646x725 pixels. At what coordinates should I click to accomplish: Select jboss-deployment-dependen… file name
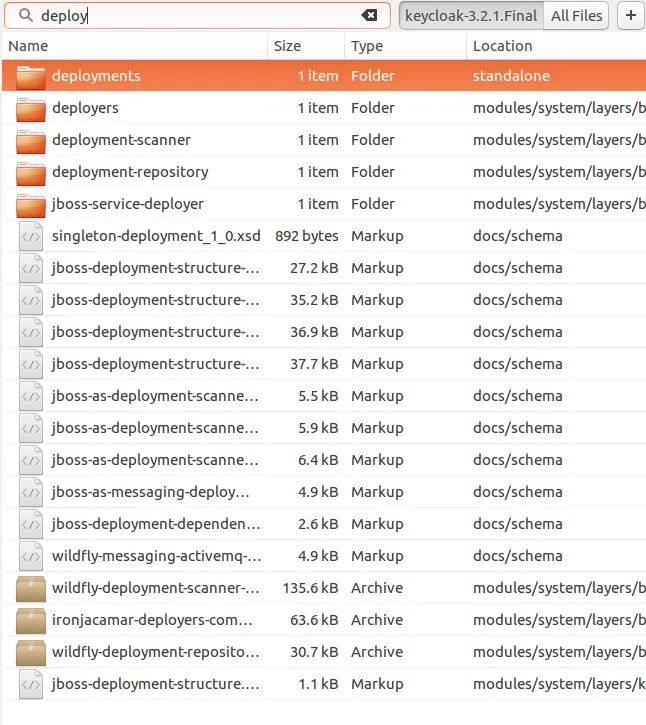(x=156, y=524)
